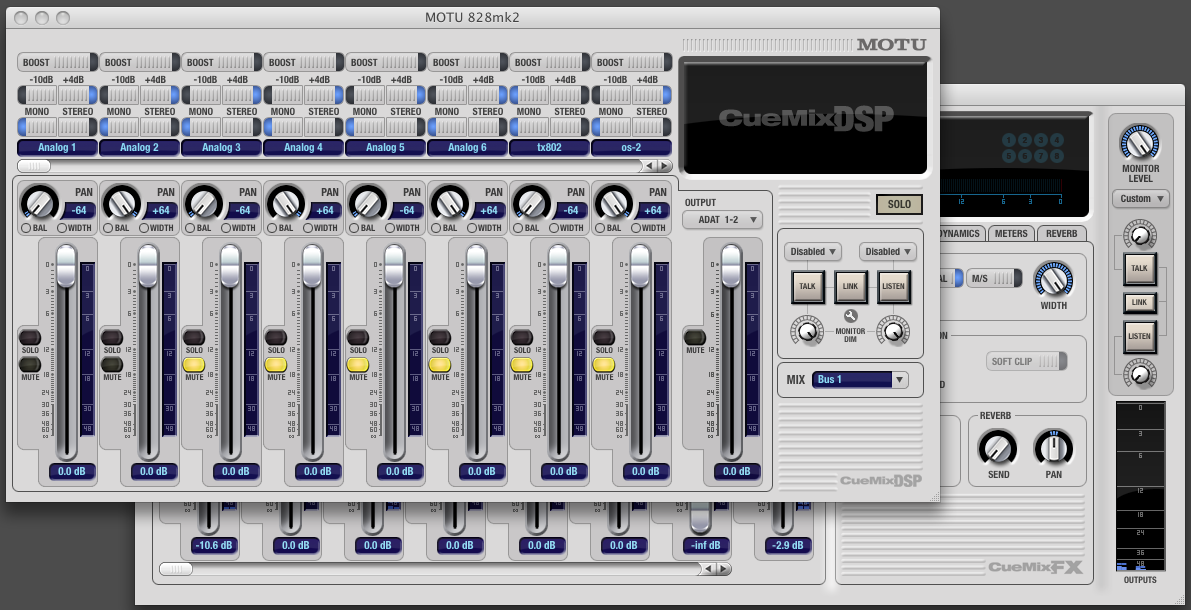1191x610 pixels.
Task: Click the tx802 channel pan knob
Action: (532, 204)
